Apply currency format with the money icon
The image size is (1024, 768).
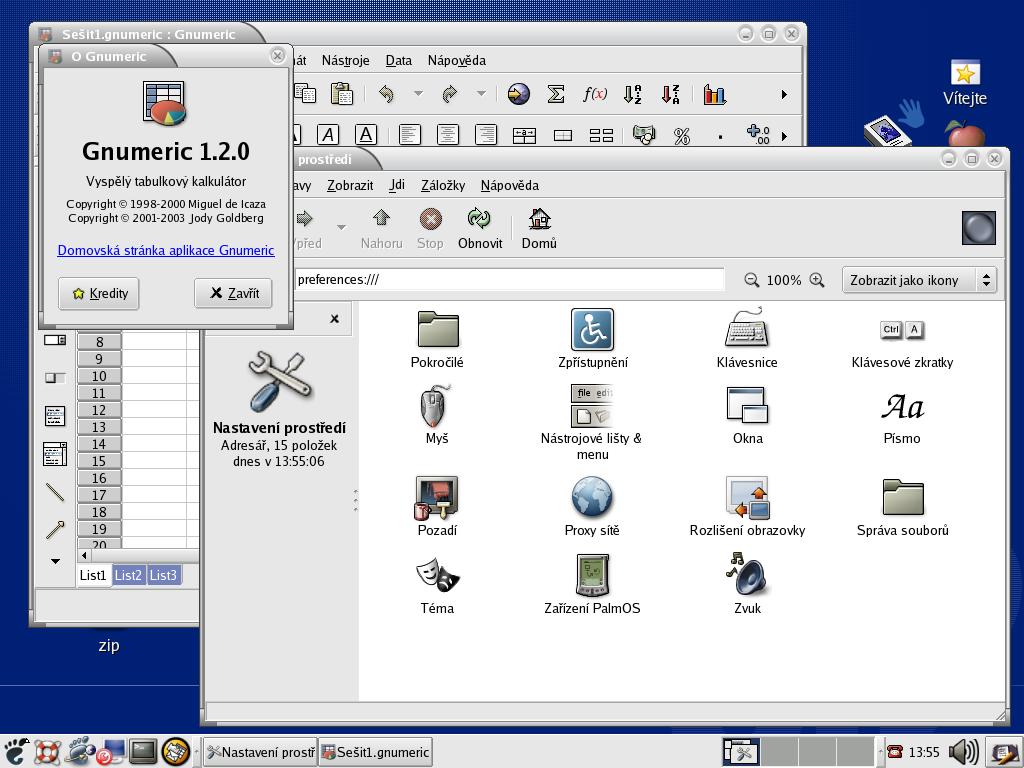(x=644, y=135)
